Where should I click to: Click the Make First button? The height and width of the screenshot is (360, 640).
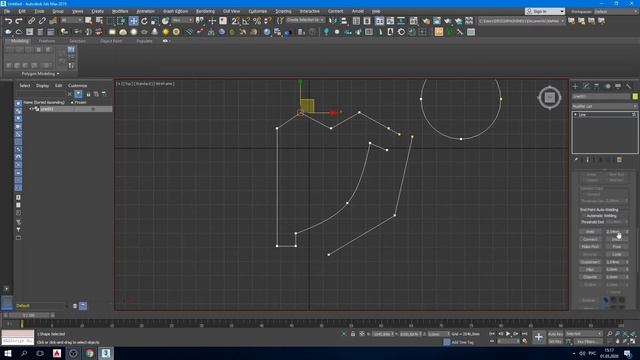click(590, 247)
